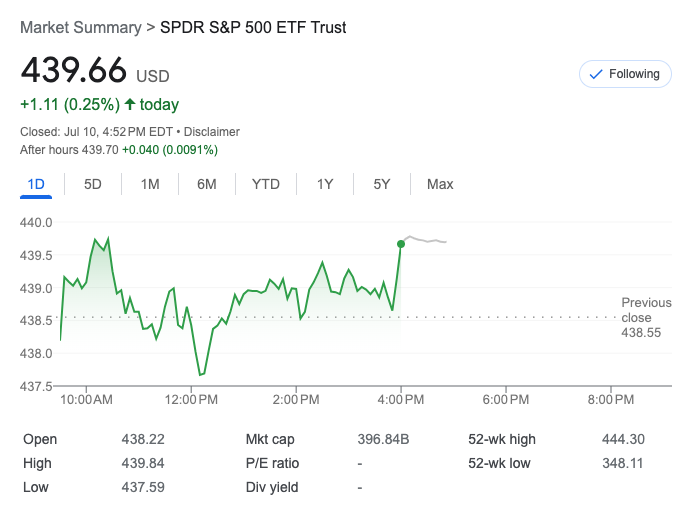Click the Disclaimer link
The width and height of the screenshot is (693, 508).
coord(212,132)
